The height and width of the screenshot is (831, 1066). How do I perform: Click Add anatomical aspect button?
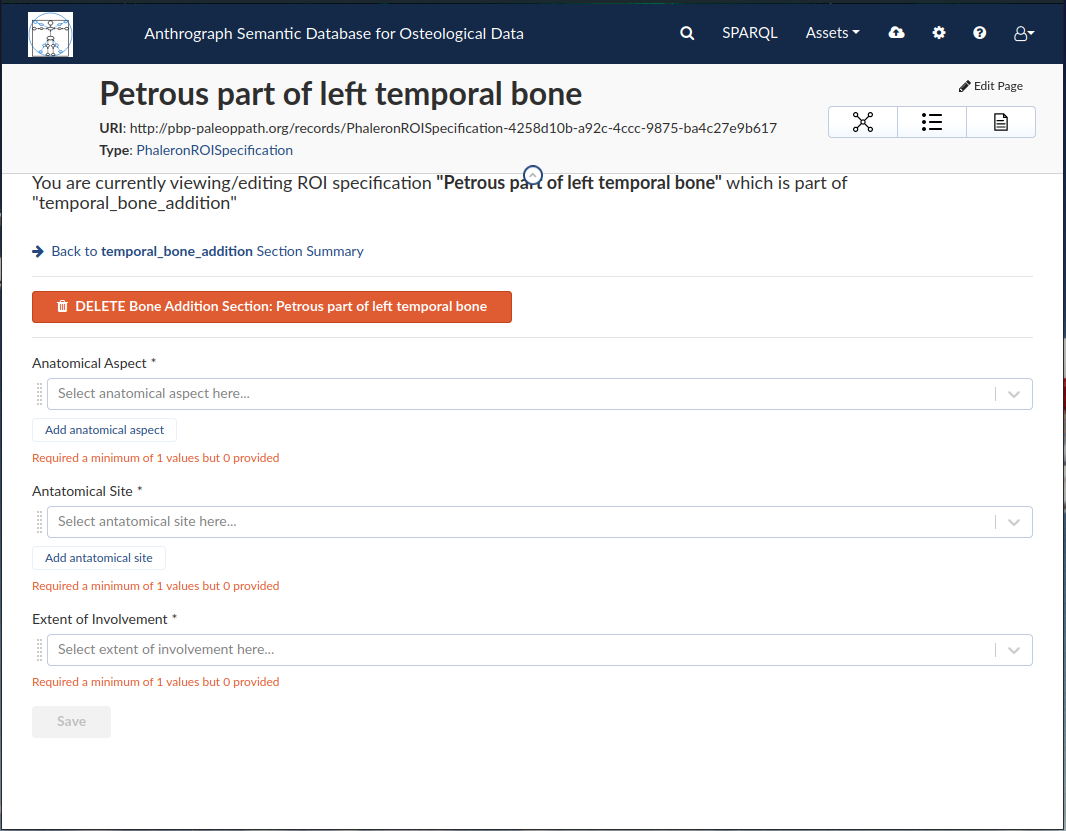[x=104, y=430]
